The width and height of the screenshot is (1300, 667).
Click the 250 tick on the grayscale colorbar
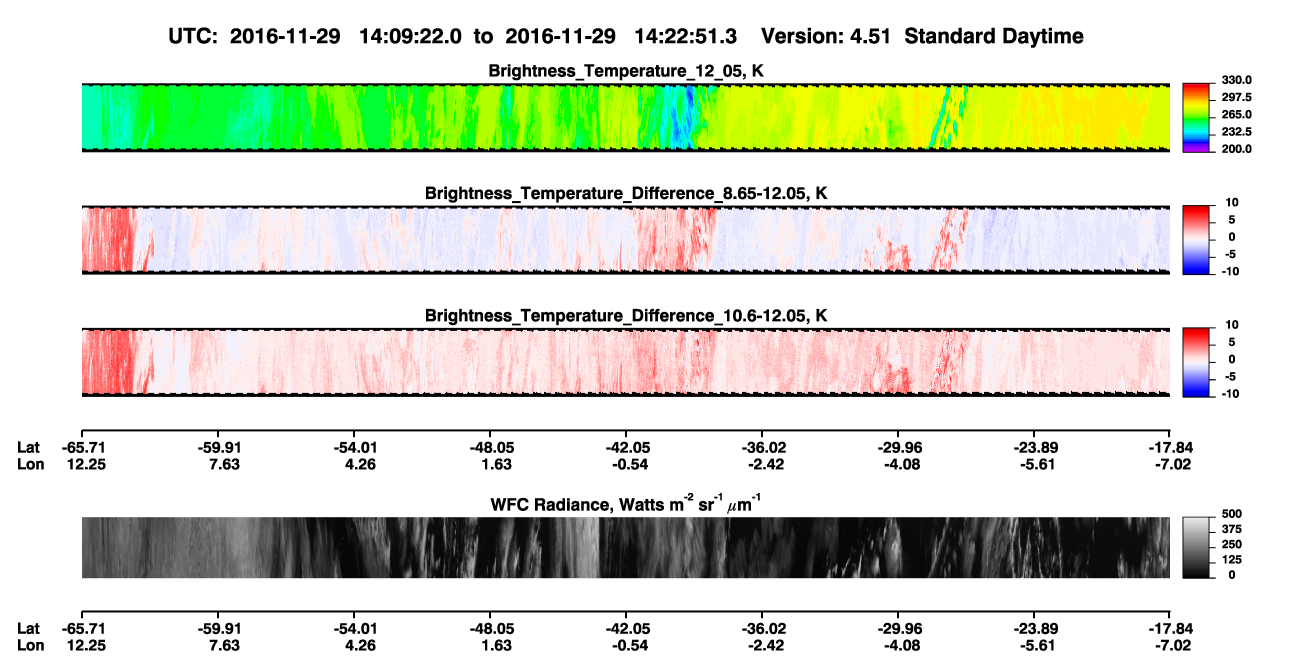click(1230, 544)
